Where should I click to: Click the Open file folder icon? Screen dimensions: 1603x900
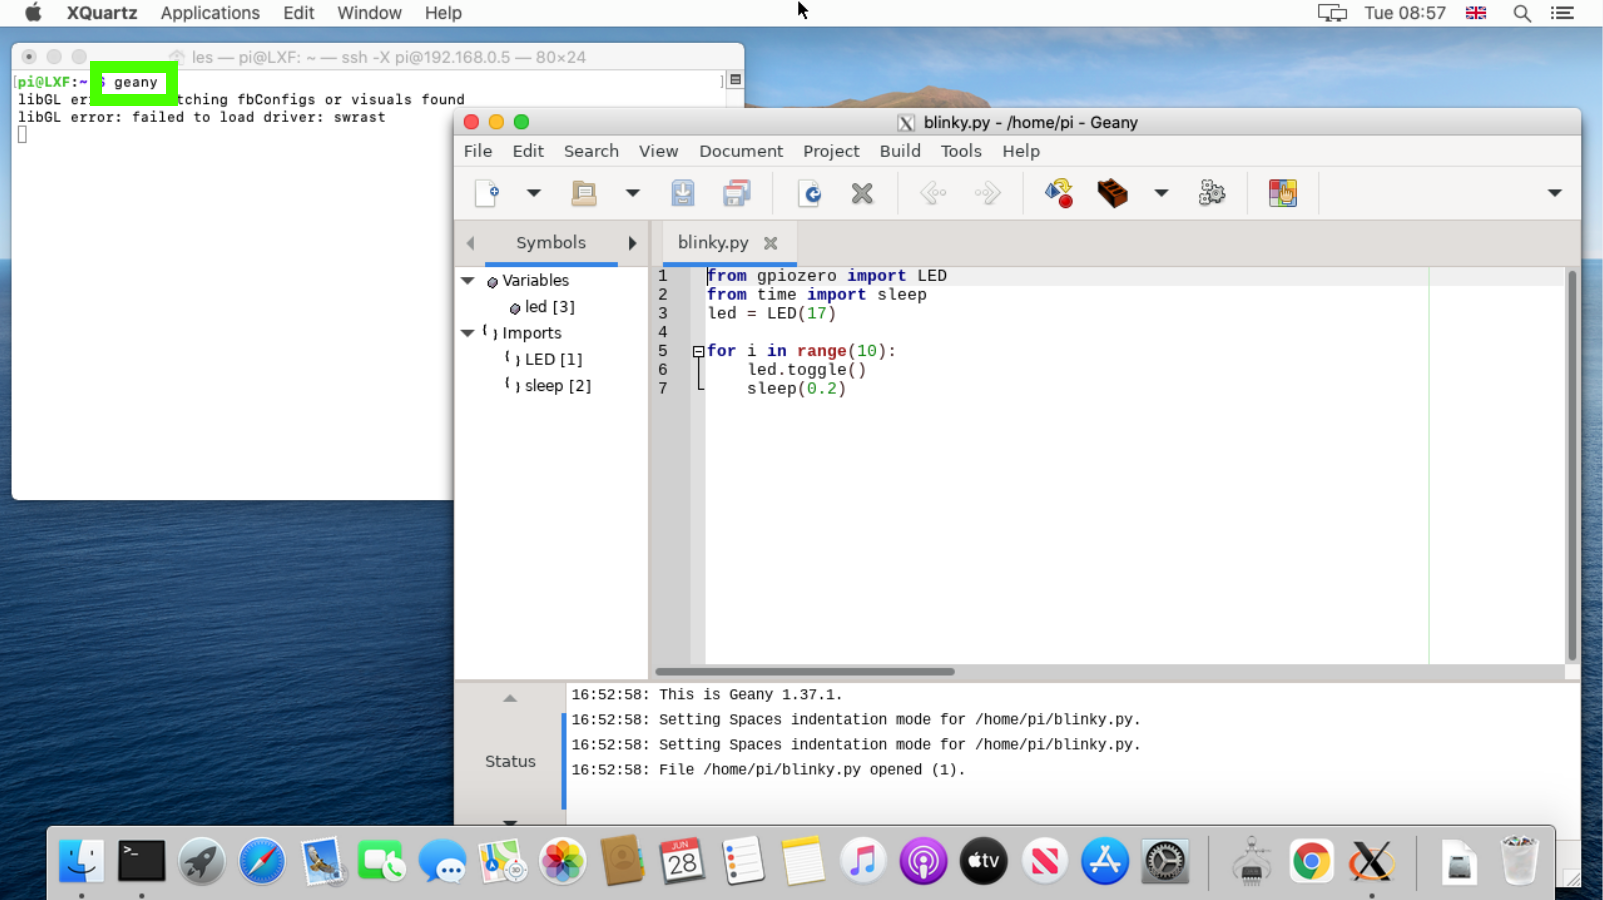click(584, 193)
